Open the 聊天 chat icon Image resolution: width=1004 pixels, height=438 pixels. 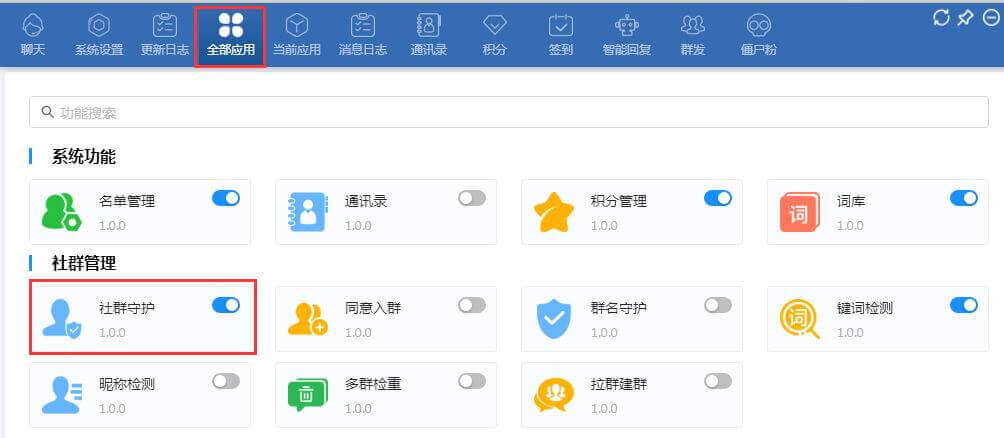33,33
